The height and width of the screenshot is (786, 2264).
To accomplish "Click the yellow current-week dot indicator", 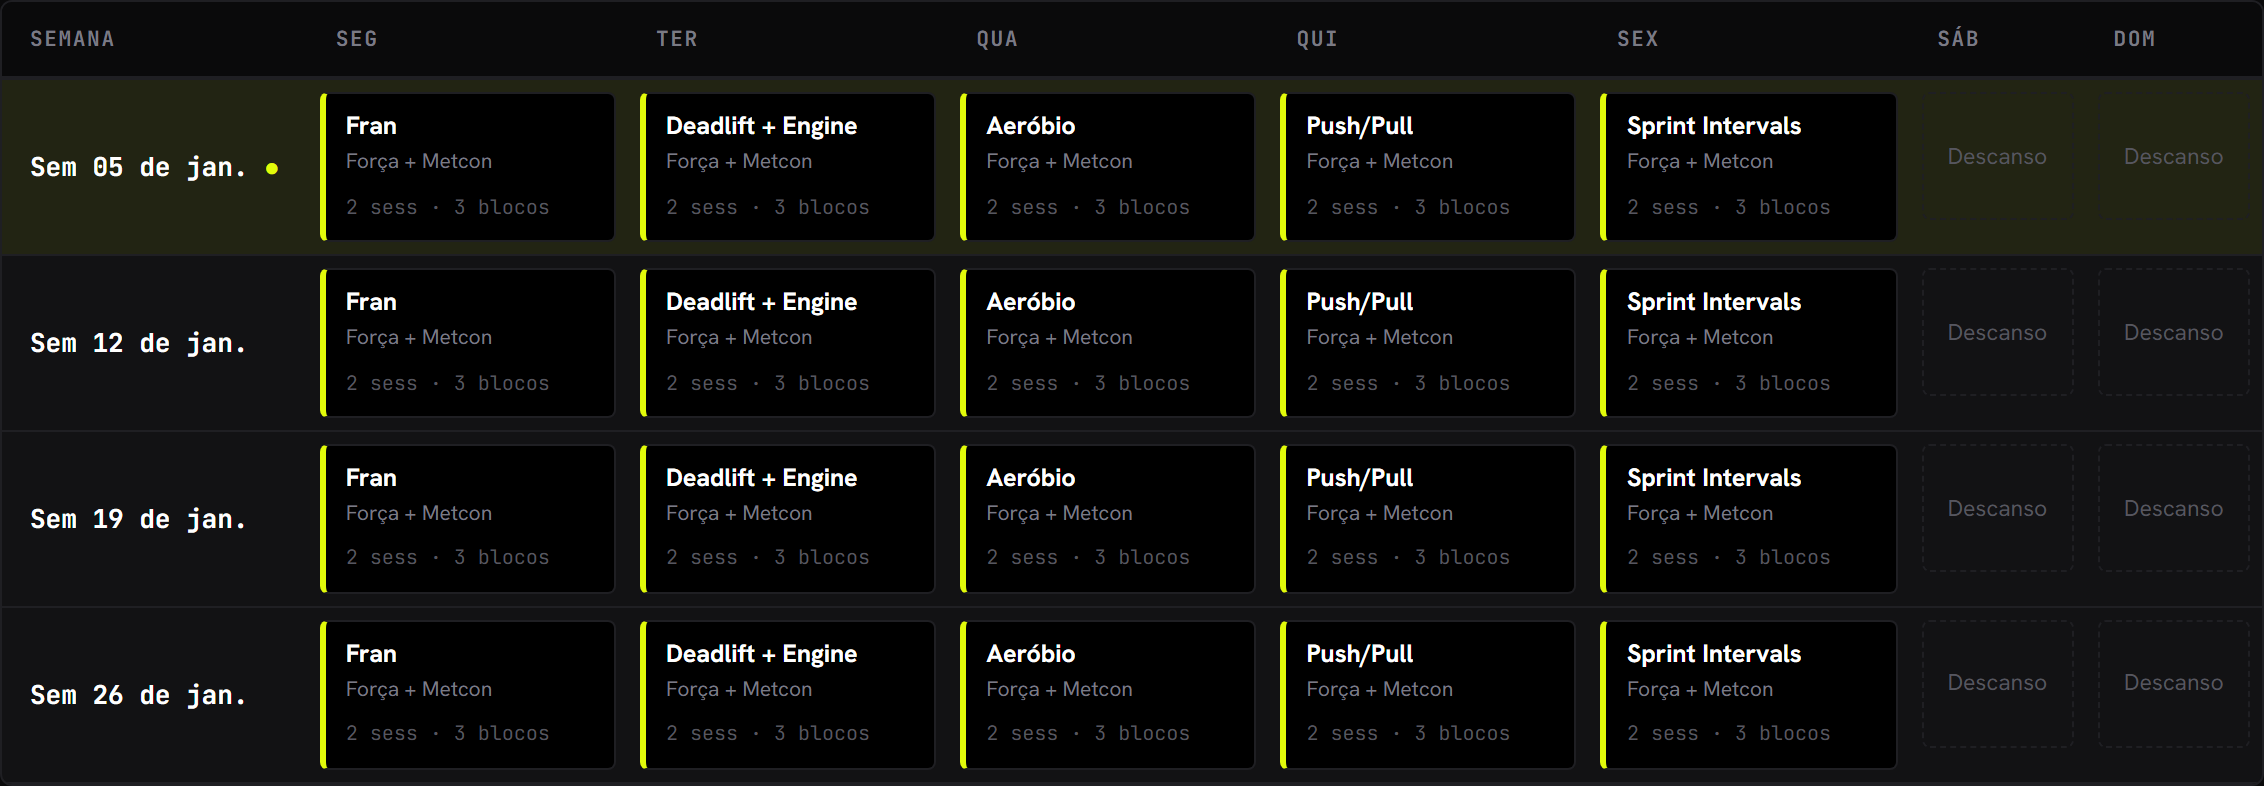I will [x=272, y=169].
